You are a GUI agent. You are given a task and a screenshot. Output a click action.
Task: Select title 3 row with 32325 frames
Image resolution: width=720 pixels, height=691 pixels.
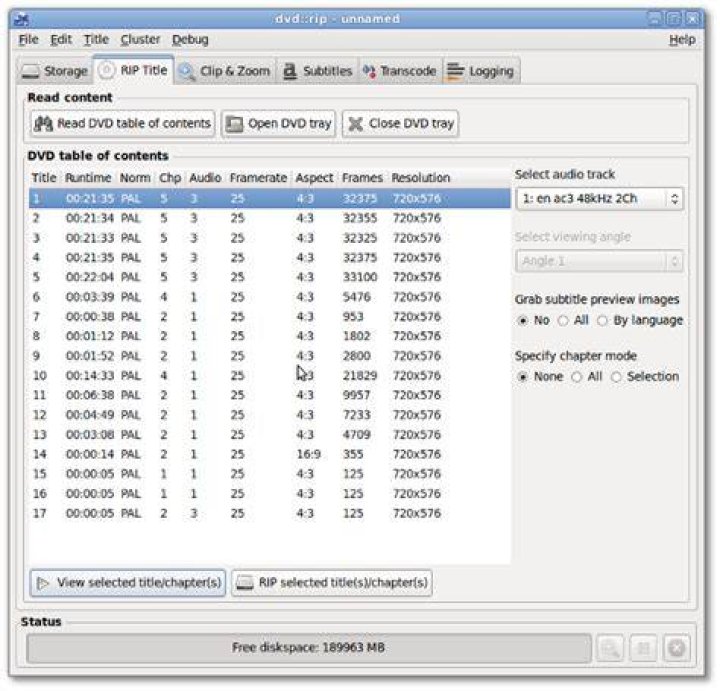(270, 238)
